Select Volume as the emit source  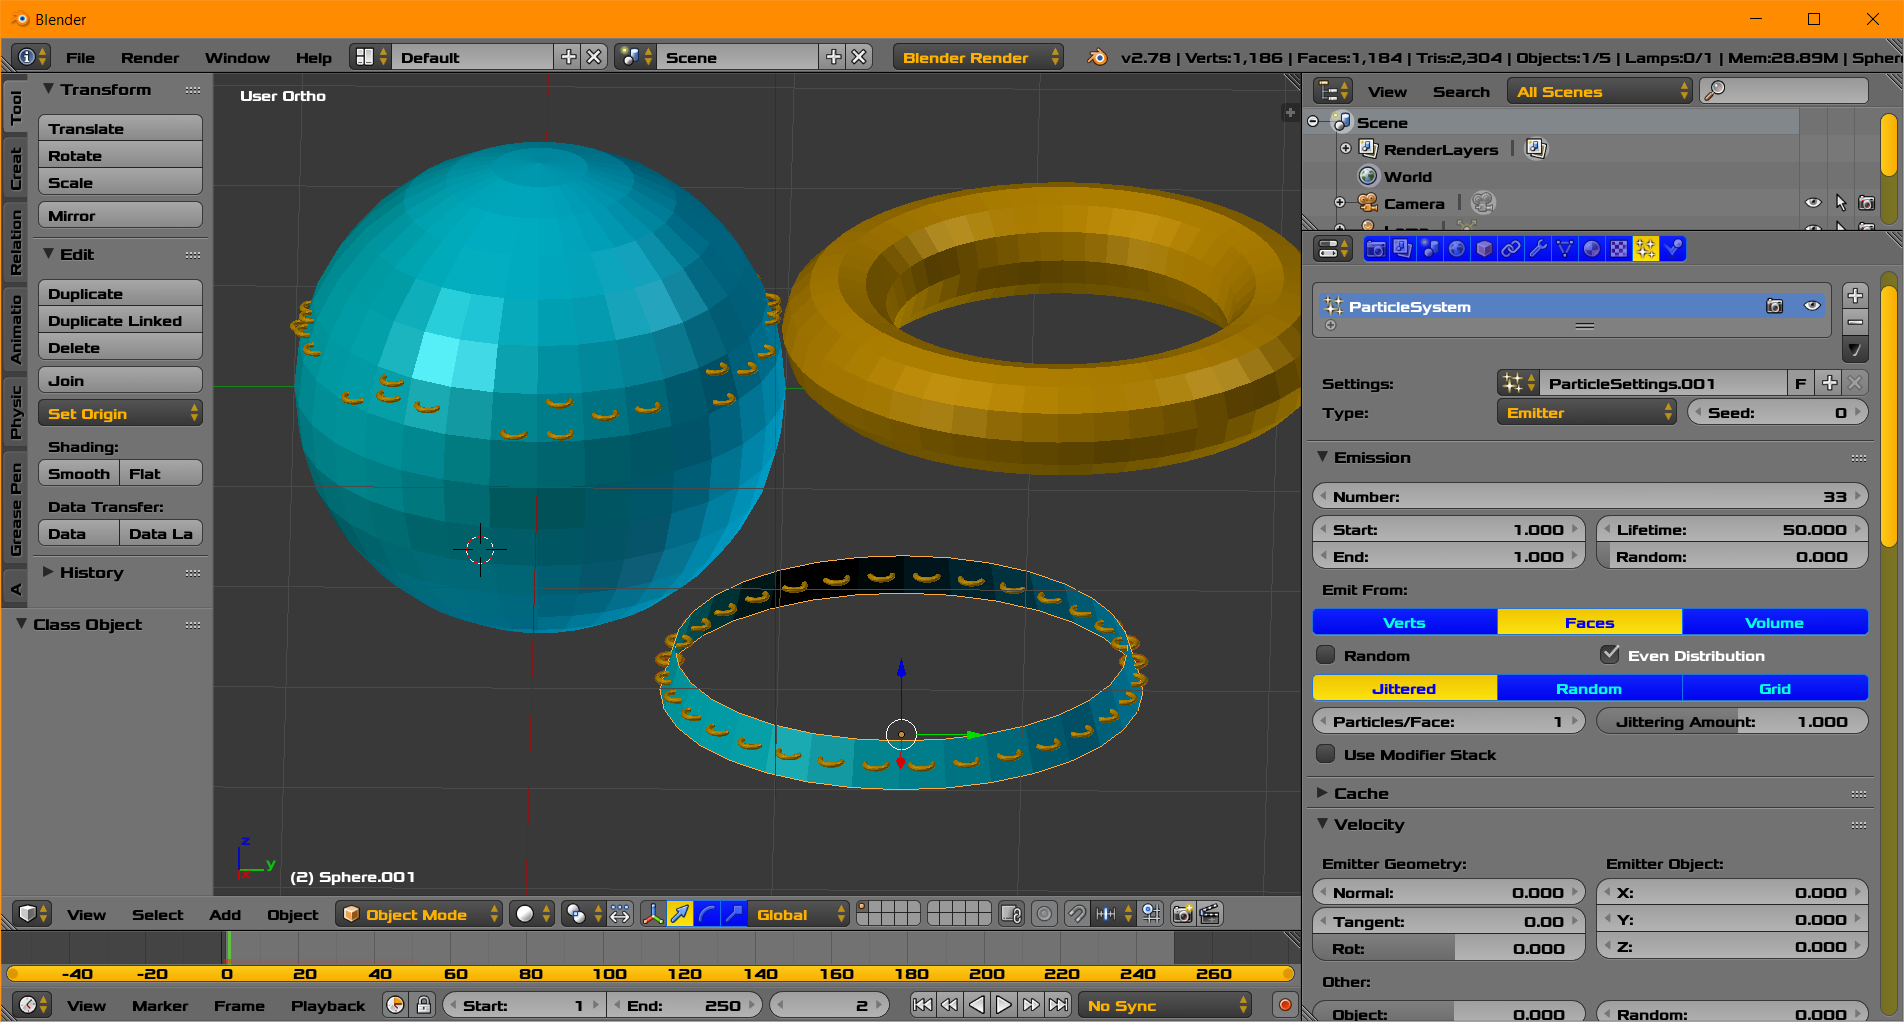[x=1774, y=622]
